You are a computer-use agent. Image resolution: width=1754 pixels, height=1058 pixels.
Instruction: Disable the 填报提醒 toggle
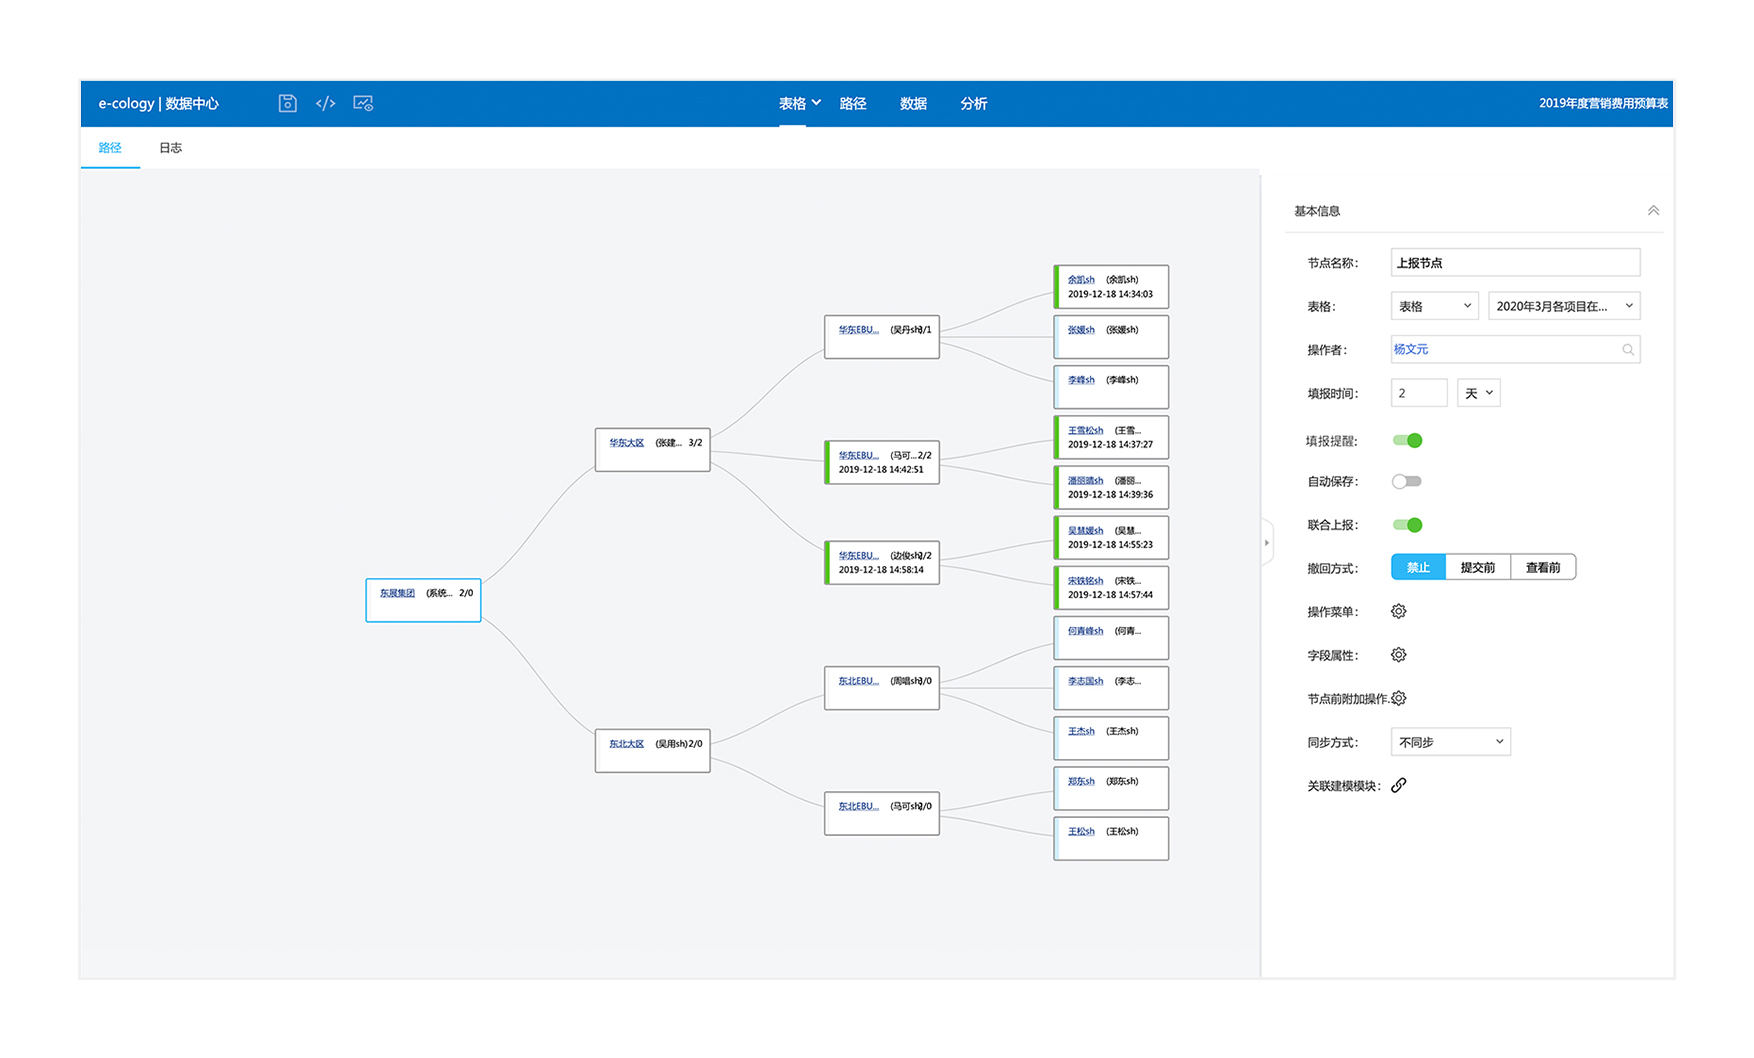tap(1407, 440)
